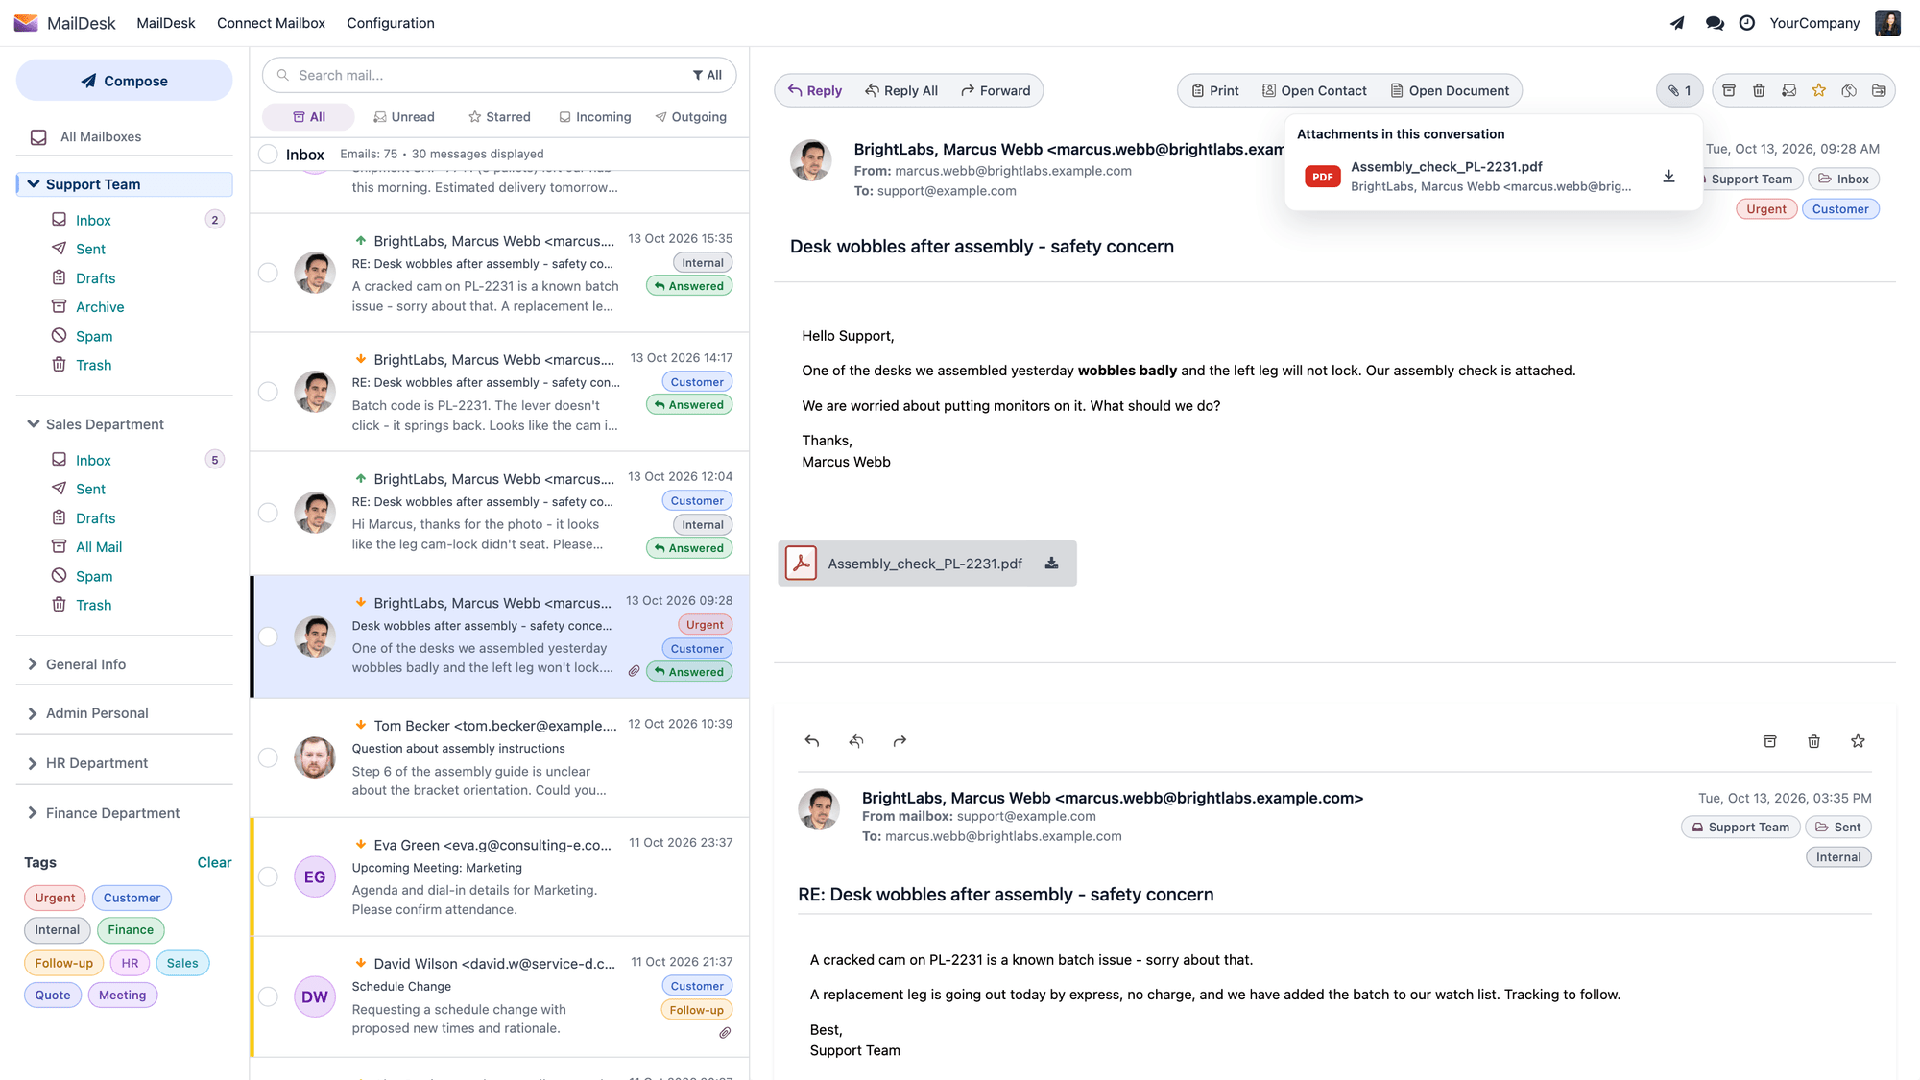
Task: Download Assembly_check_PL-2231.pdf from the attachments popup
Action: [1669, 176]
